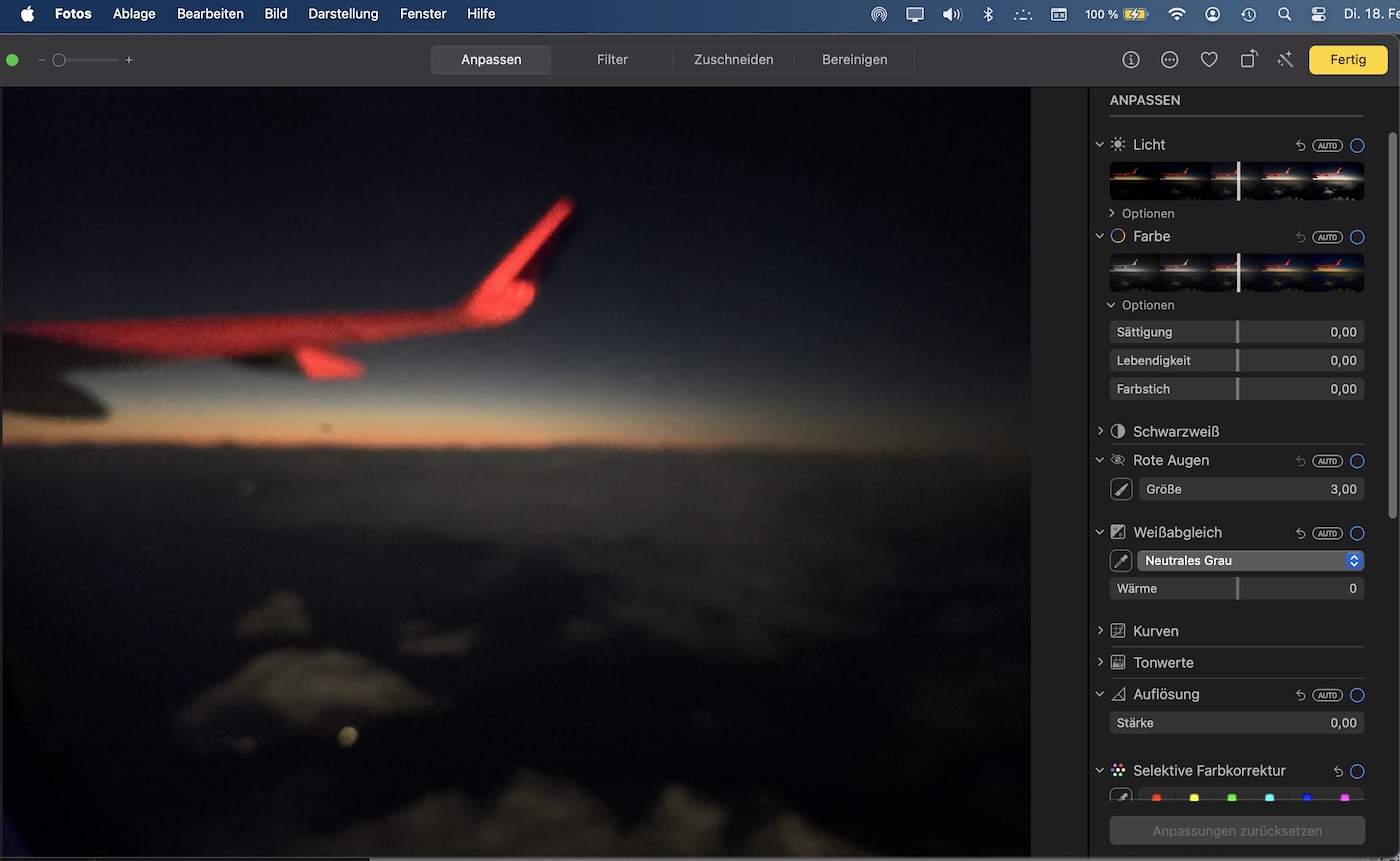Select the Rote Augen brush tool

tap(1121, 489)
